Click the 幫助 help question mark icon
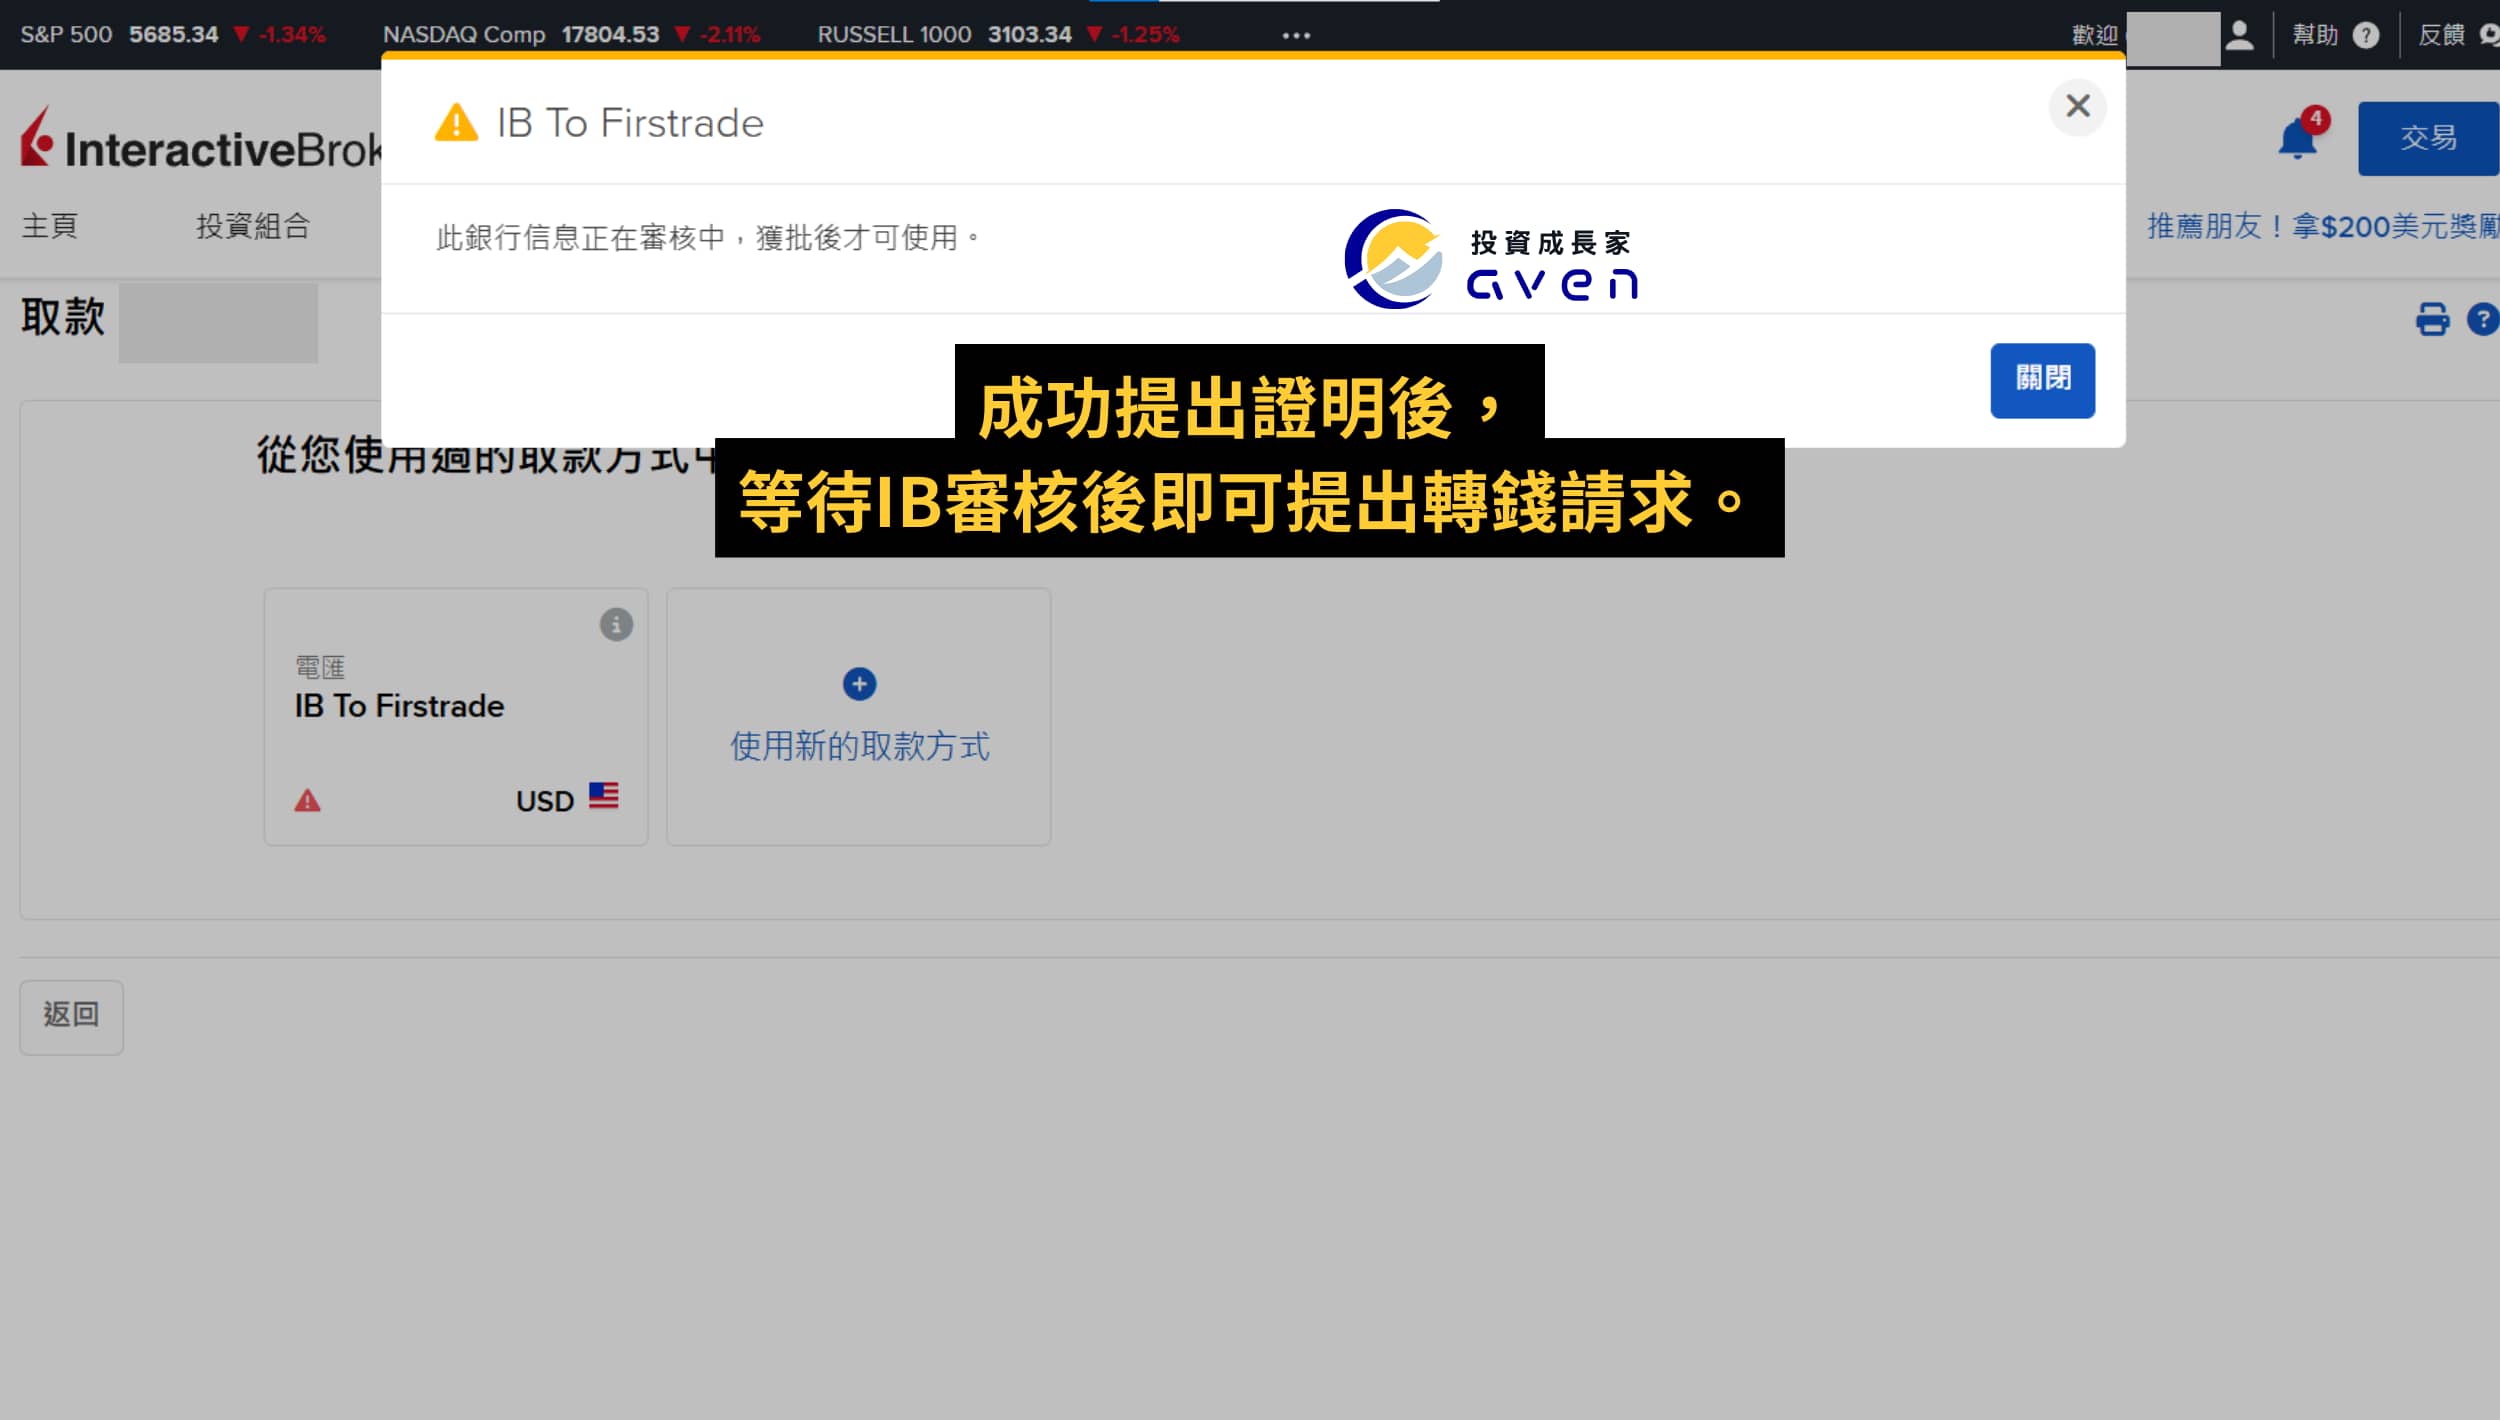2500x1420 pixels. click(2367, 35)
